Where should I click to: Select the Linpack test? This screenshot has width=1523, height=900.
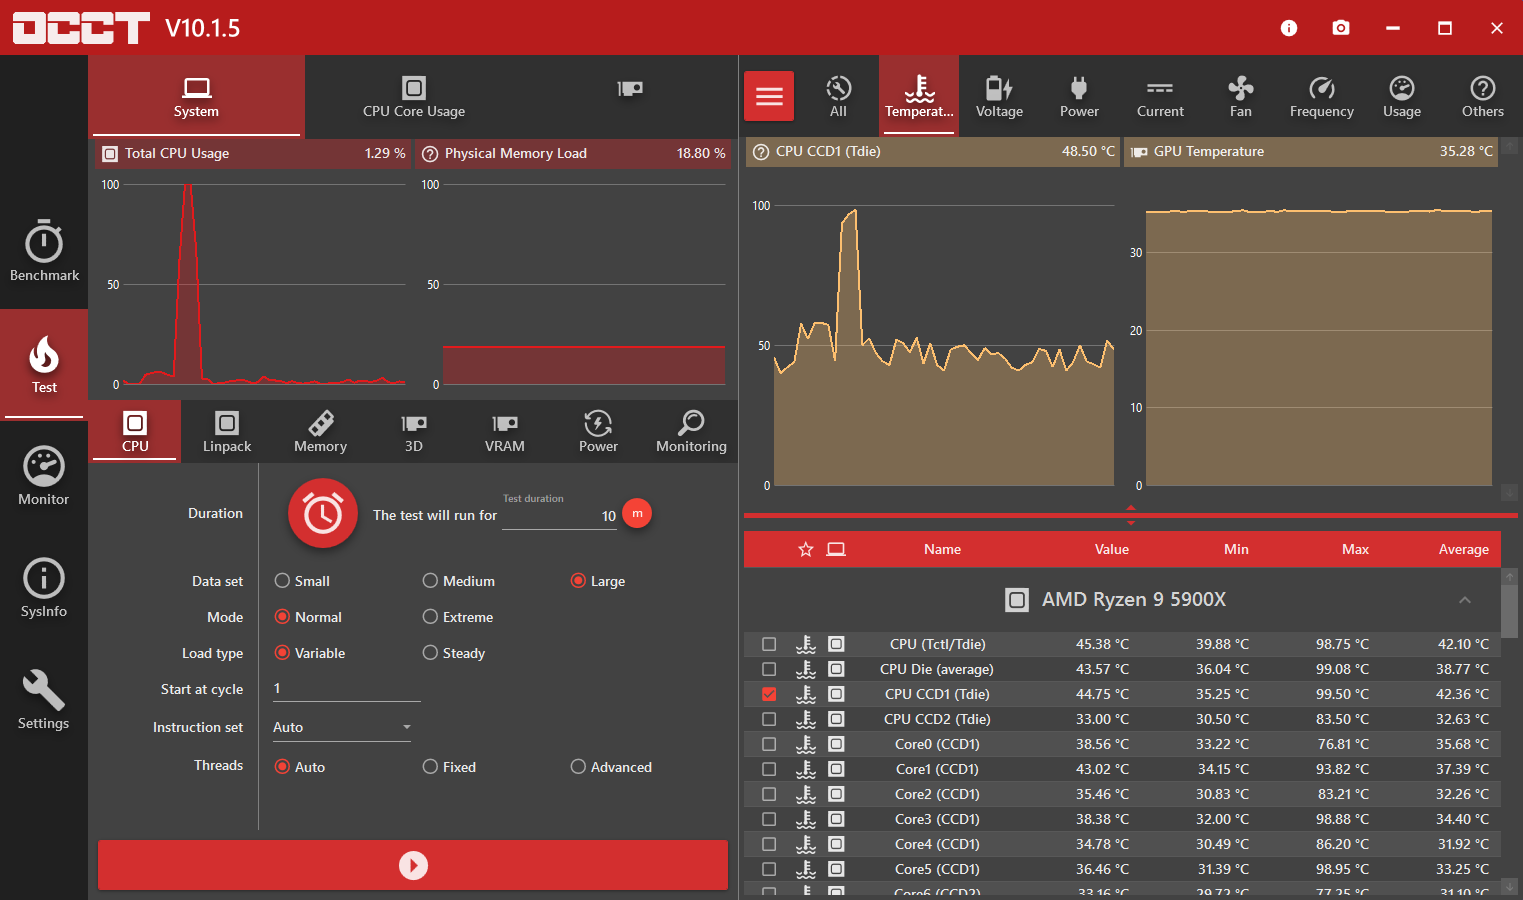227,432
